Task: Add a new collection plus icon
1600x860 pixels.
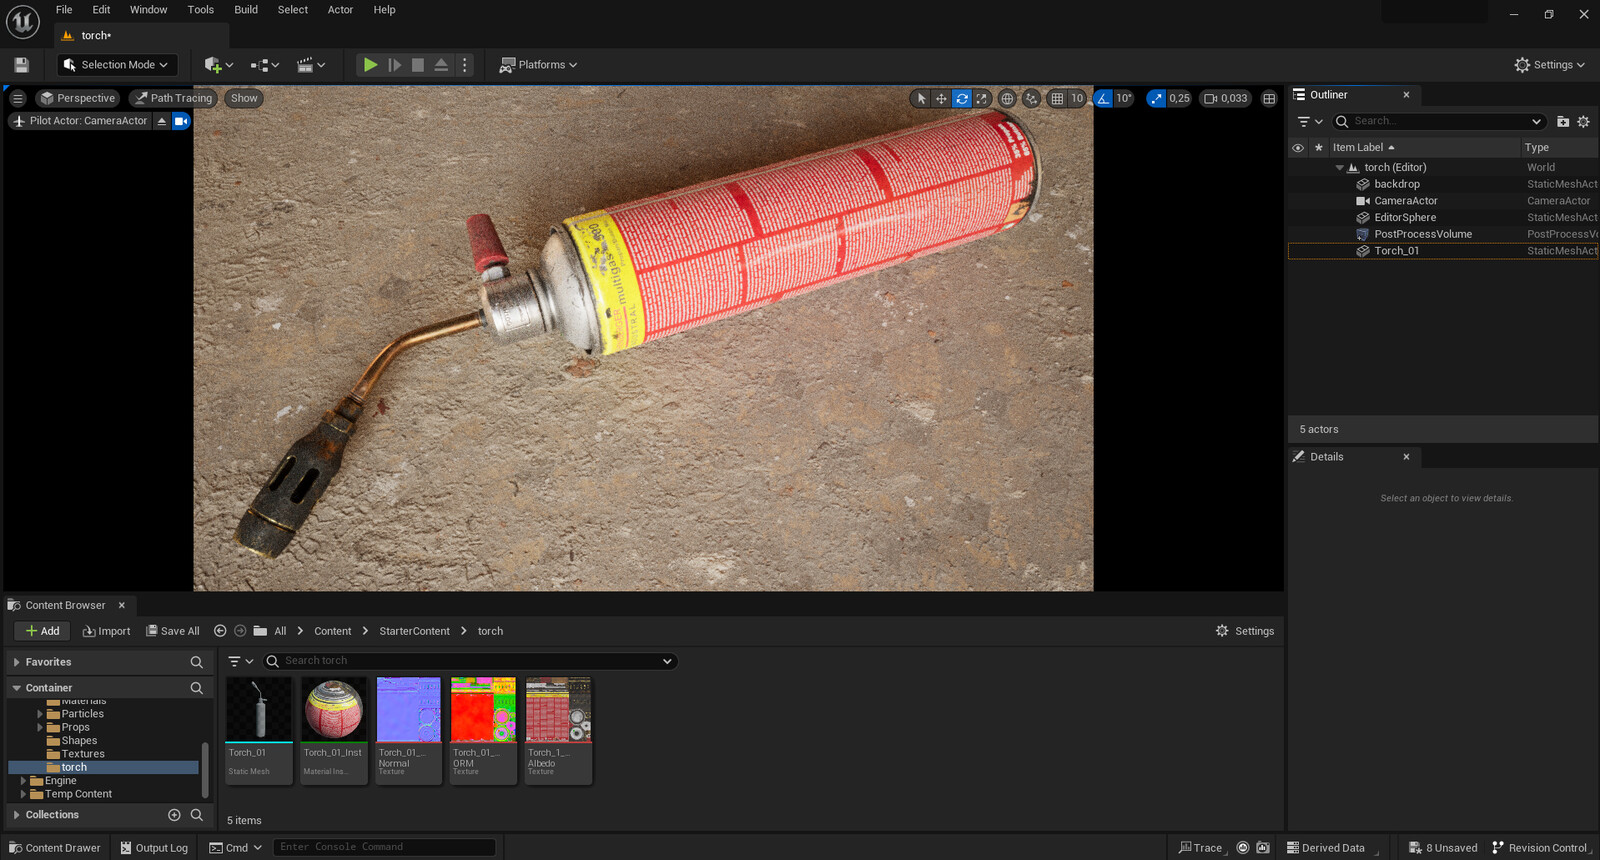Action: point(174,815)
